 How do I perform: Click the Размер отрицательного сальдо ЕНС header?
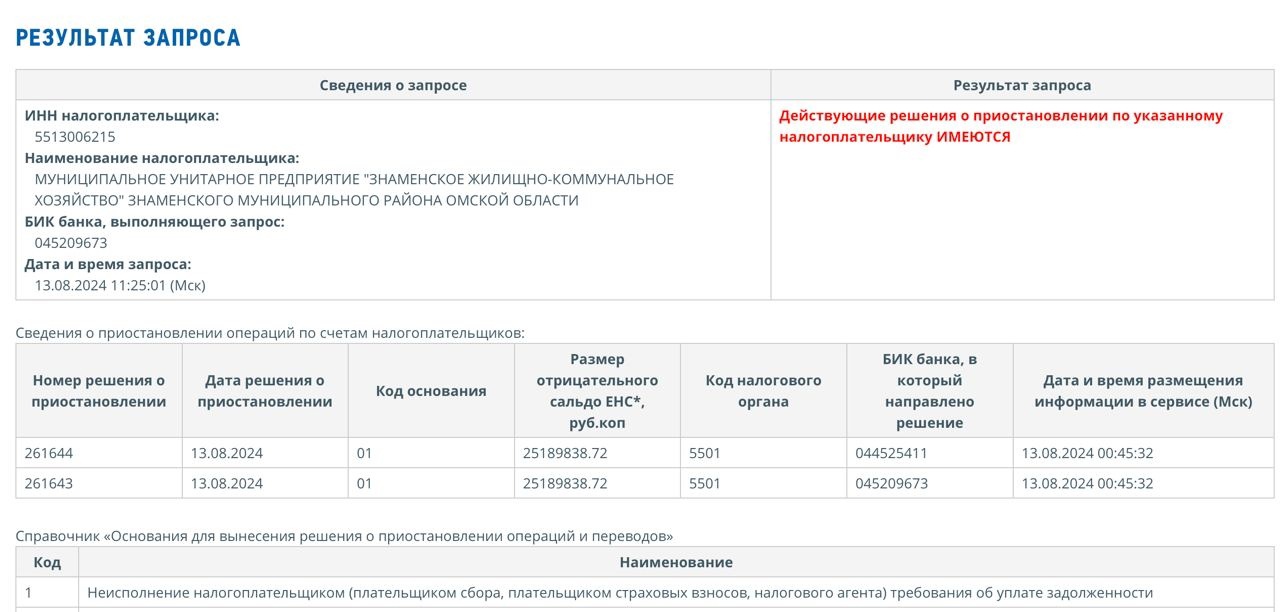(x=597, y=391)
